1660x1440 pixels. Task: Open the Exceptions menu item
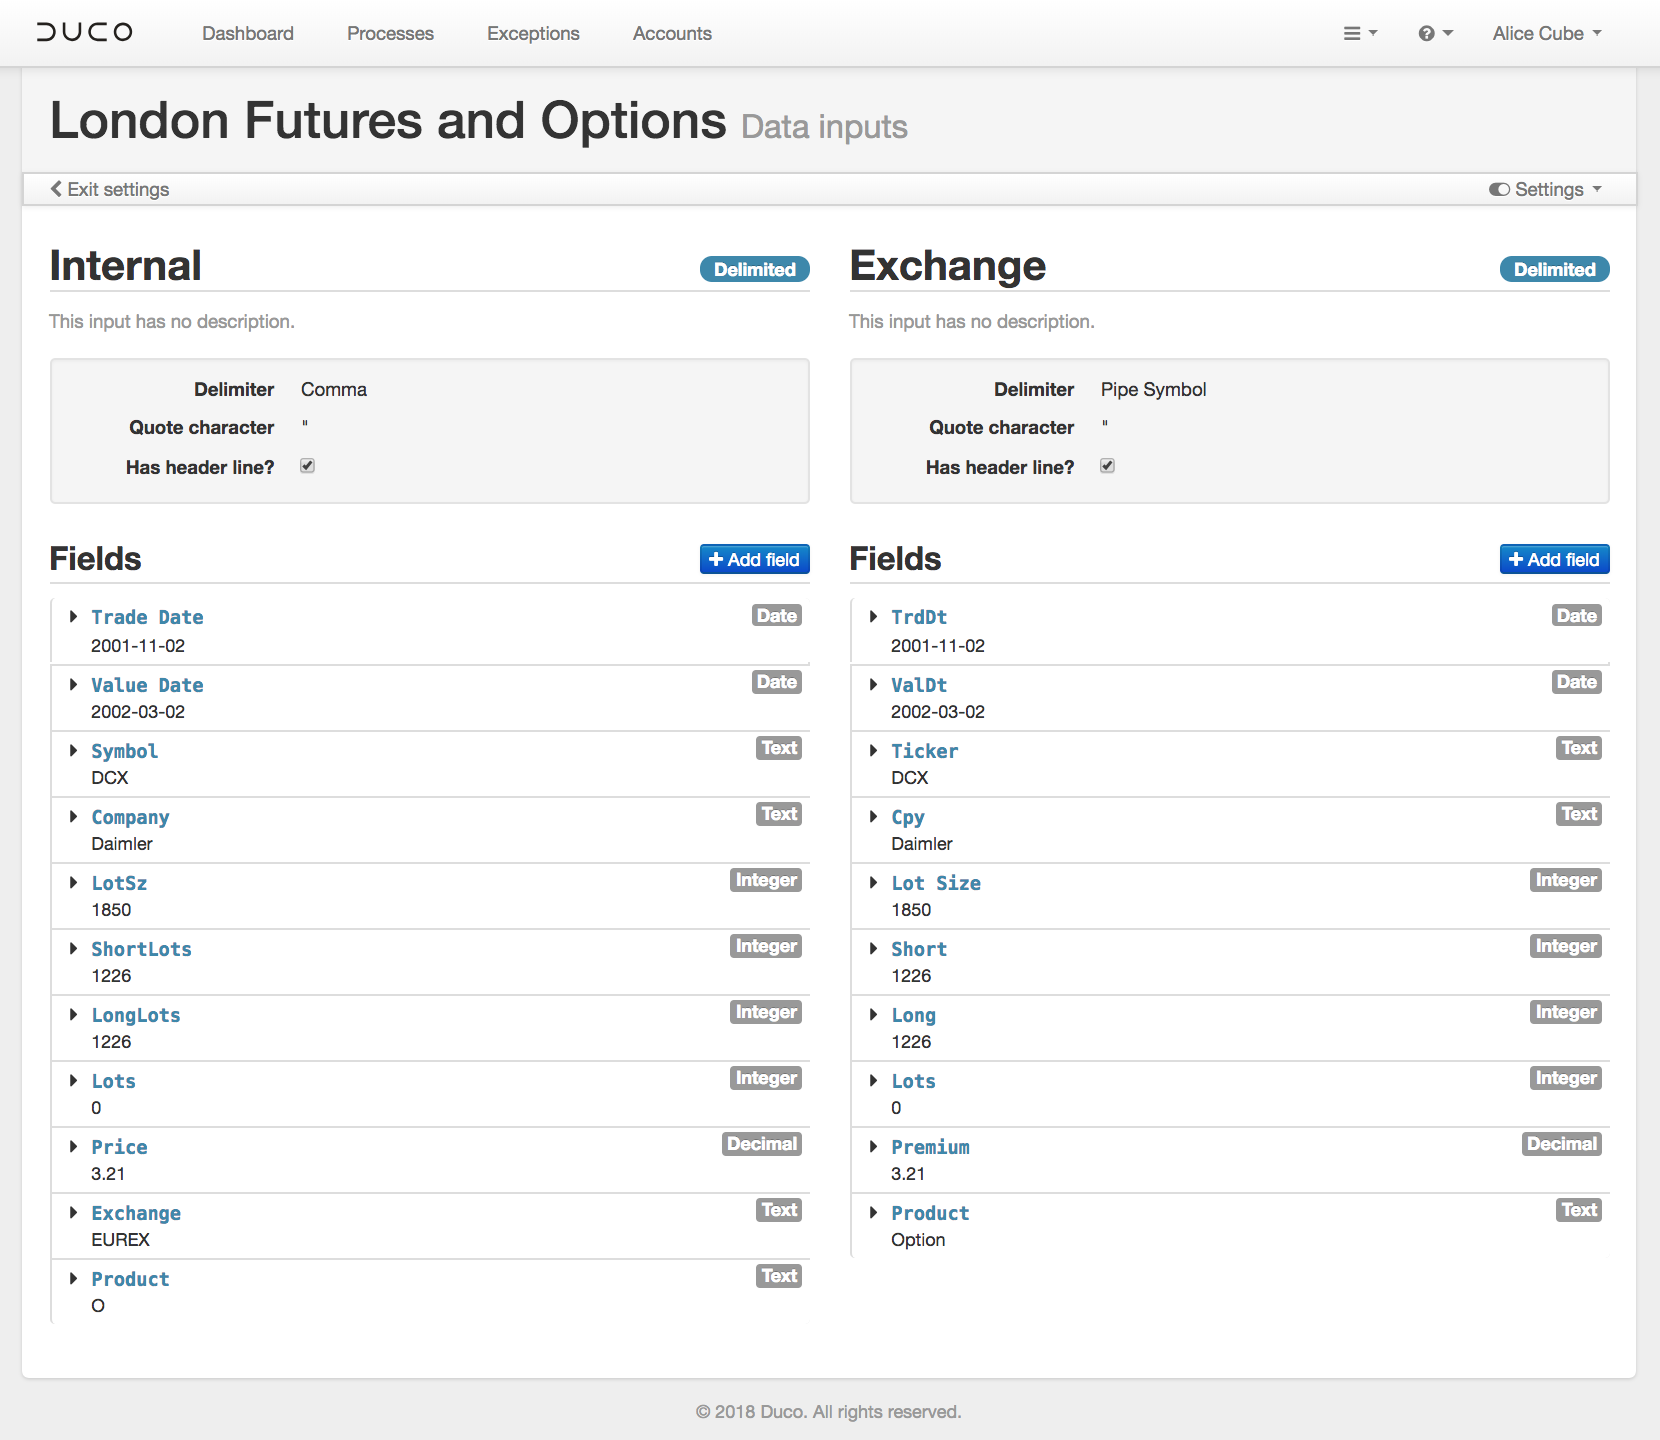point(533,33)
